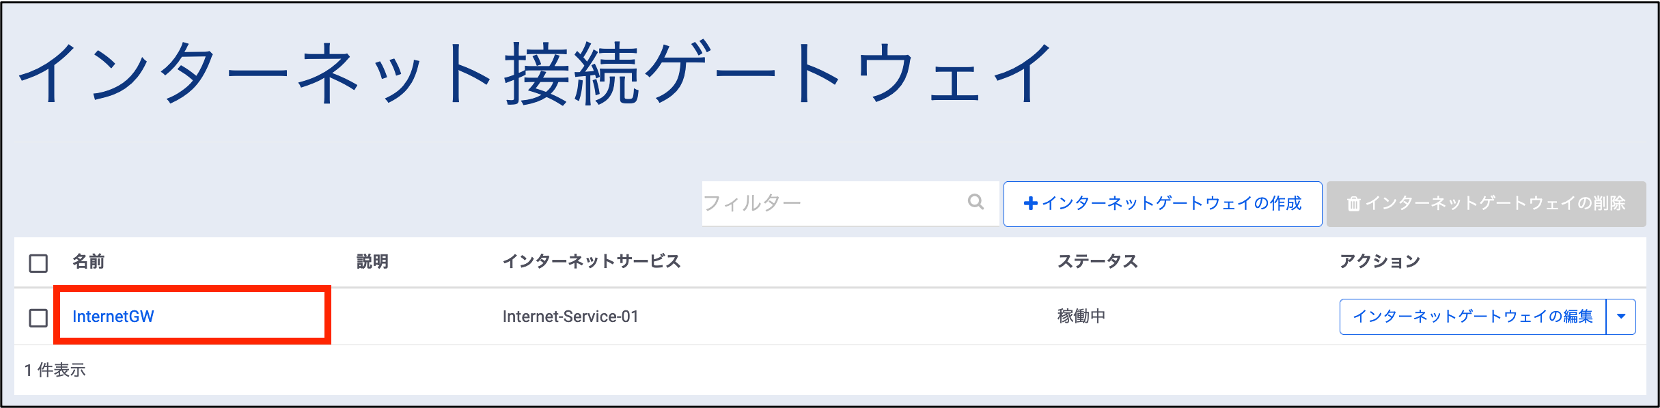The width and height of the screenshot is (1660, 408).
Task: Check the InternetGW row checkbox
Action: click(x=38, y=318)
